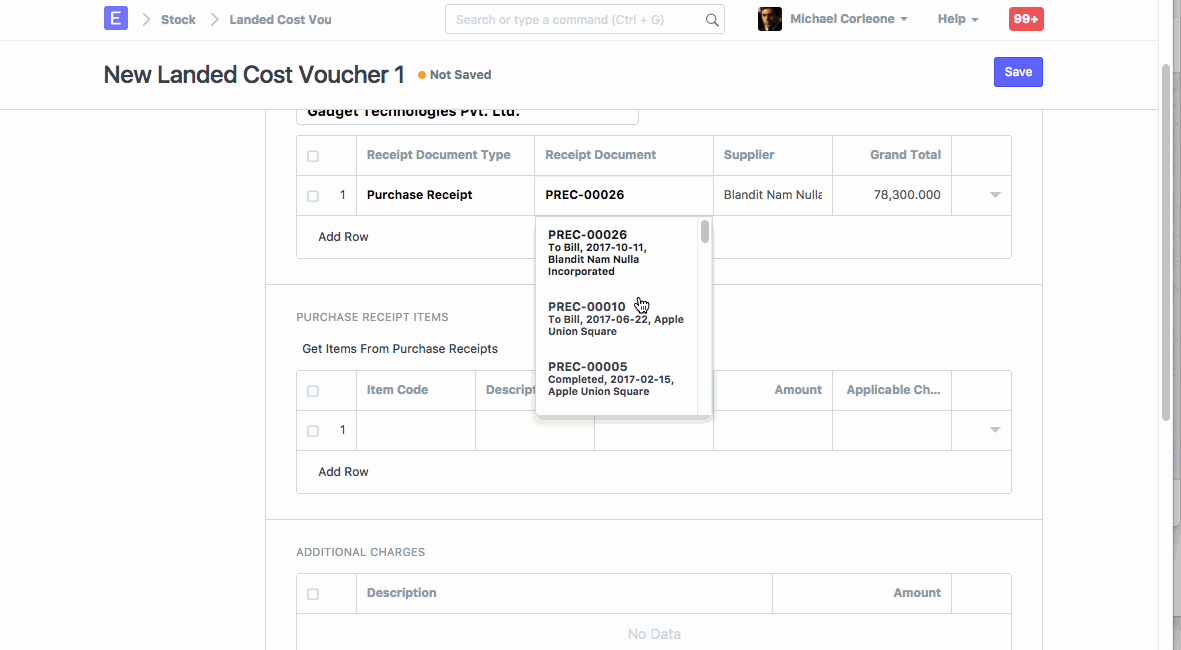Click the Landed Cost Vou breadcrumb
Screen dimensions: 1181x650
click(x=279, y=18)
